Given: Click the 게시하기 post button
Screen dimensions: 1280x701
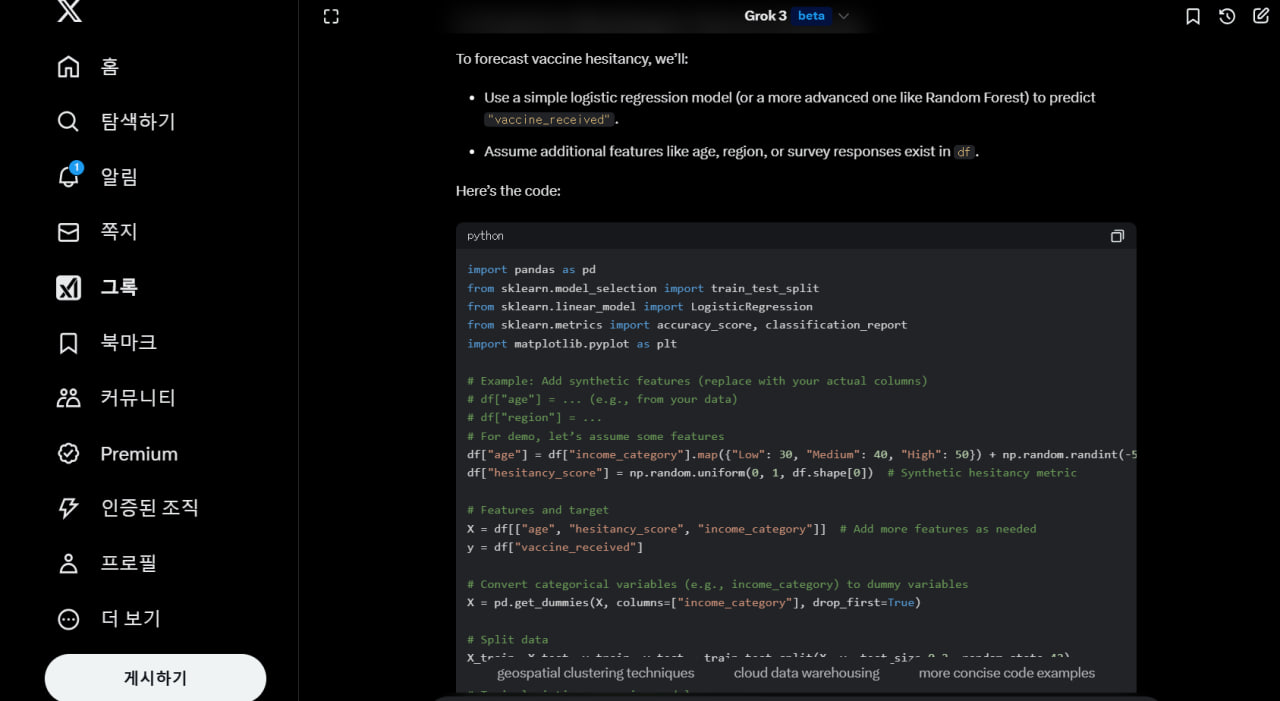Looking at the screenshot, I should tap(155, 678).
